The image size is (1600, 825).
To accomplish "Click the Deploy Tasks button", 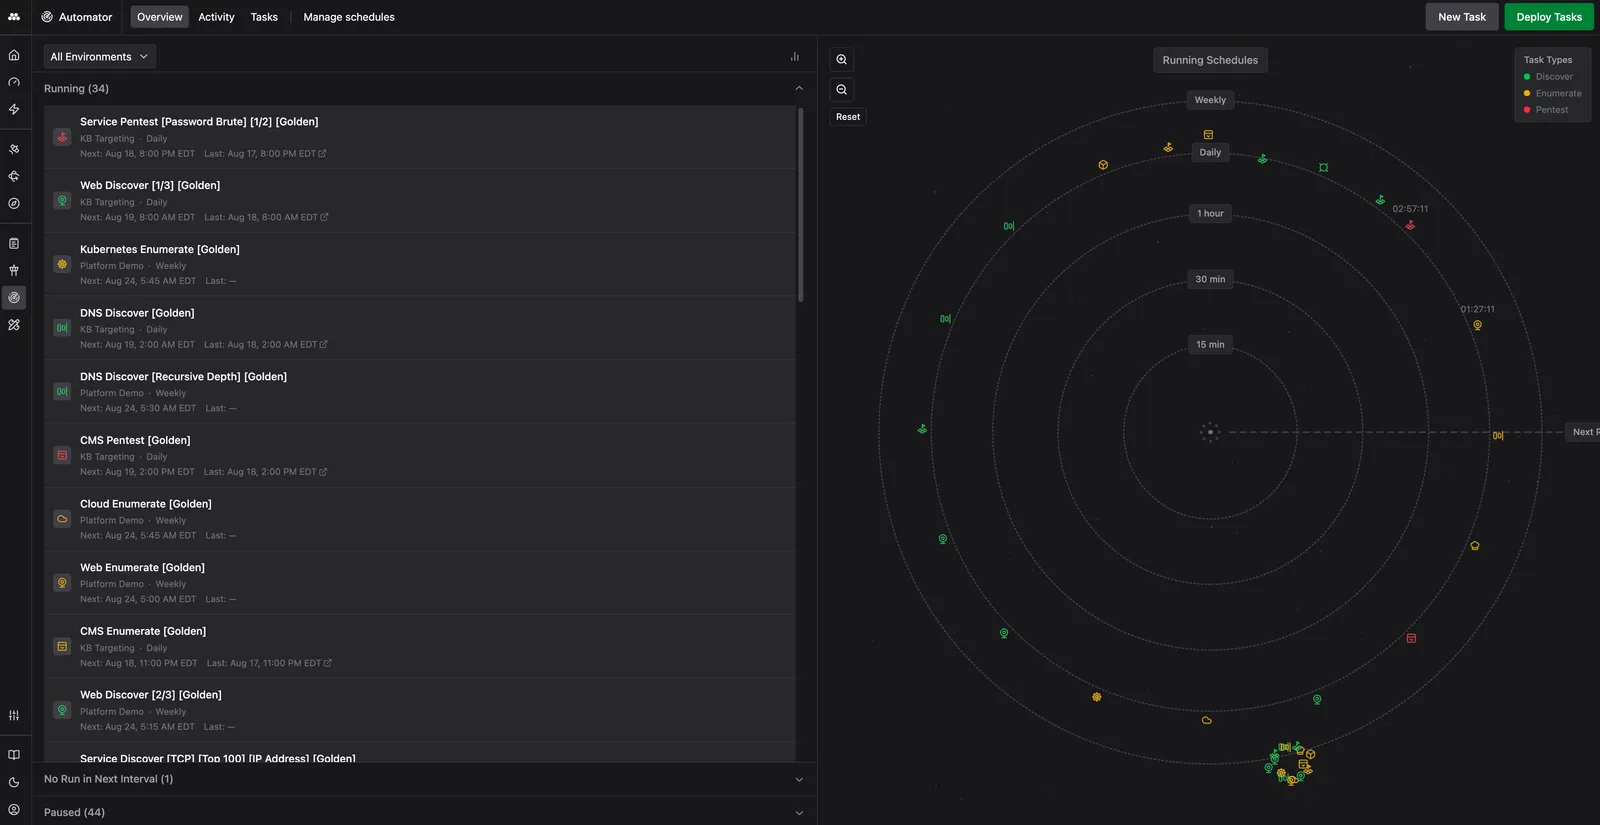I will [1549, 17].
